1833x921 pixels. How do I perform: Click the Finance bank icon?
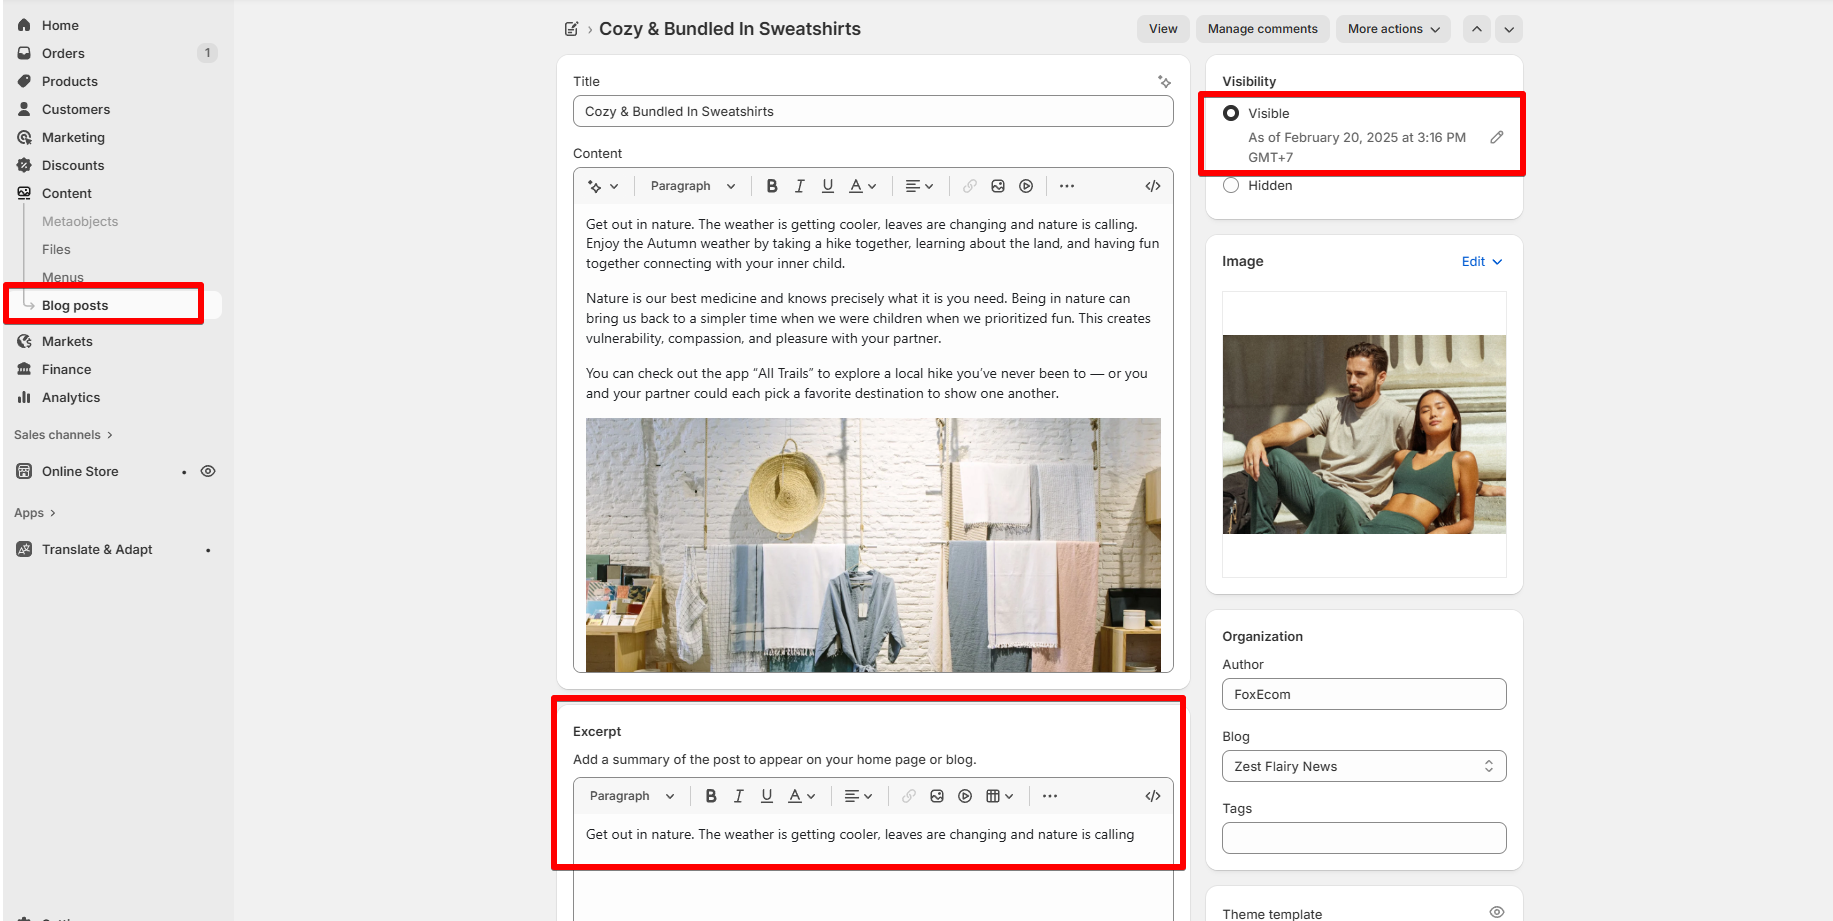pyautogui.click(x=24, y=369)
